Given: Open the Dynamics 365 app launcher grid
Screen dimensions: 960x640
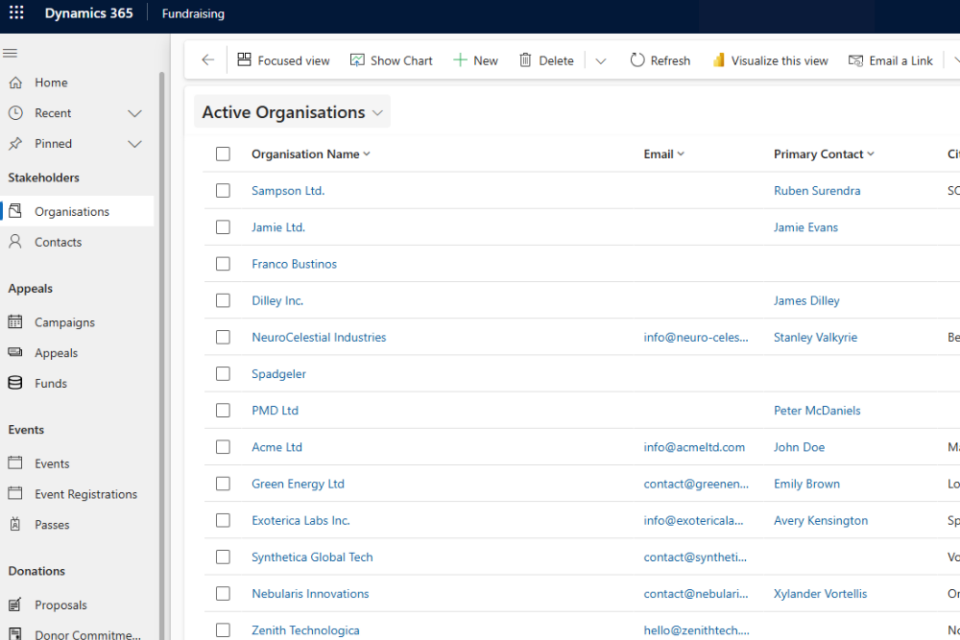Looking at the screenshot, I should point(16,14).
